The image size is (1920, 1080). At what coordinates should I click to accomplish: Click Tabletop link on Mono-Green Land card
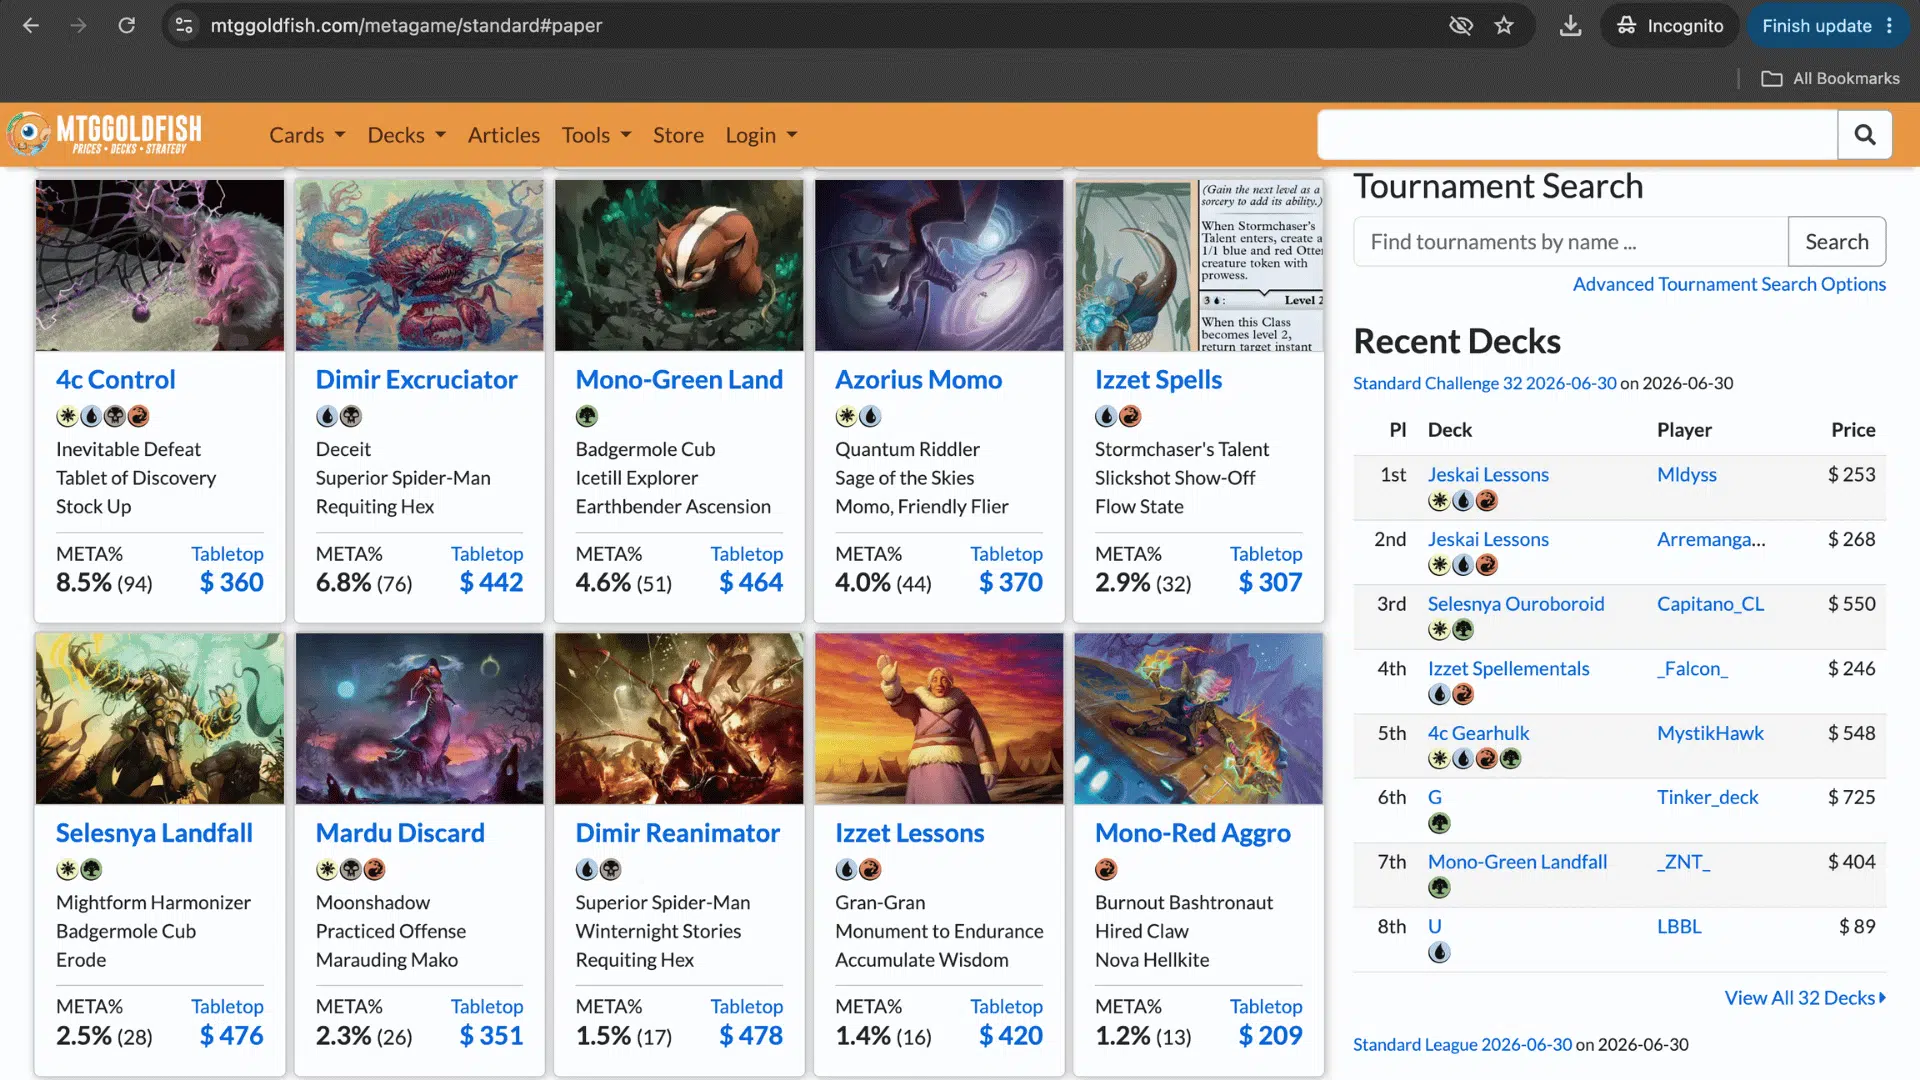coord(746,553)
